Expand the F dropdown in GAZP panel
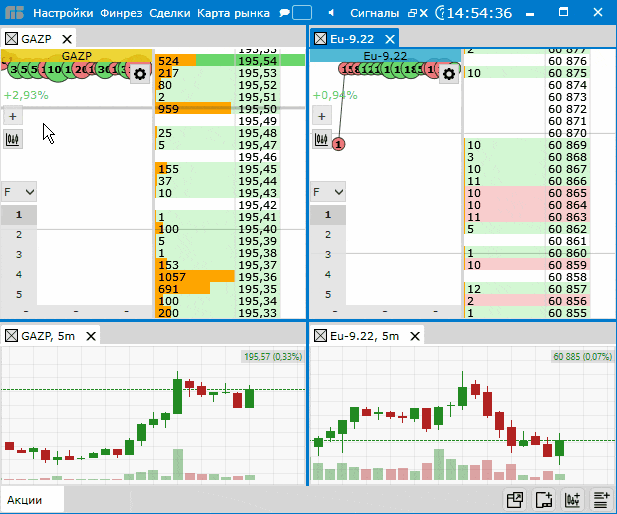The width and height of the screenshot is (617, 514). (19, 191)
